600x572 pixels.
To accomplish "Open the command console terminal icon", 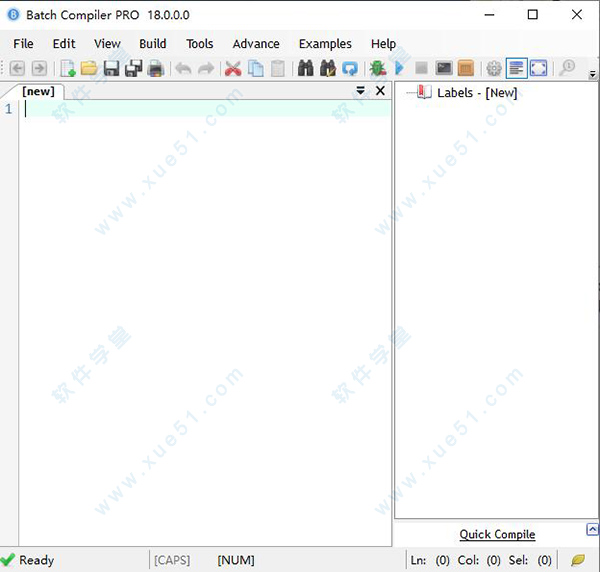I will (444, 68).
